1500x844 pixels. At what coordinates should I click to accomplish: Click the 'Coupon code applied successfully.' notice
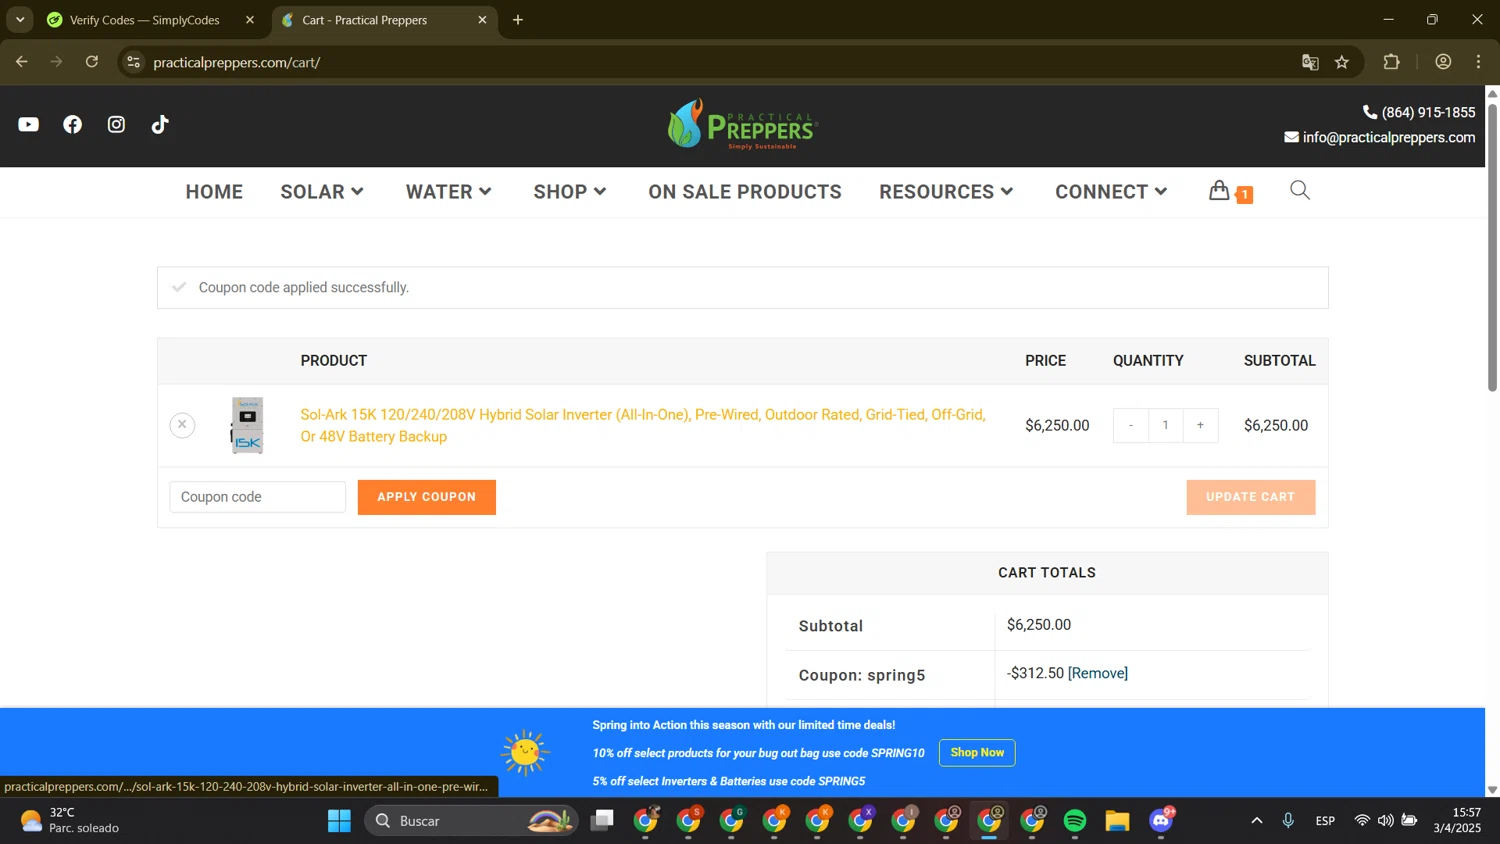coord(742,288)
